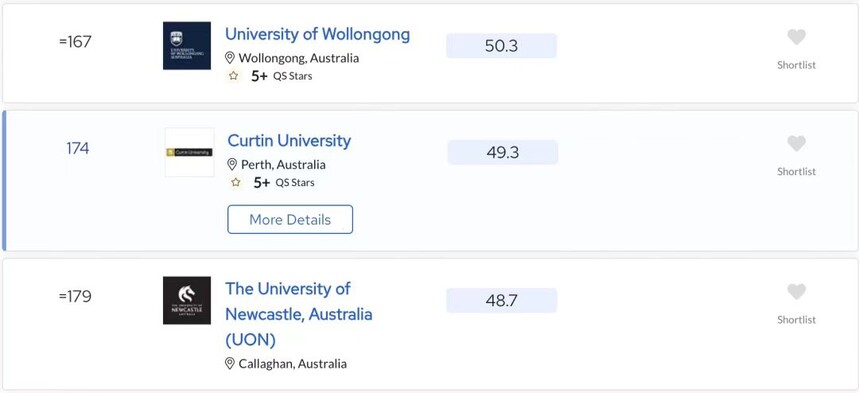Shortlist University of Wollongong with the heart icon

coord(796,37)
